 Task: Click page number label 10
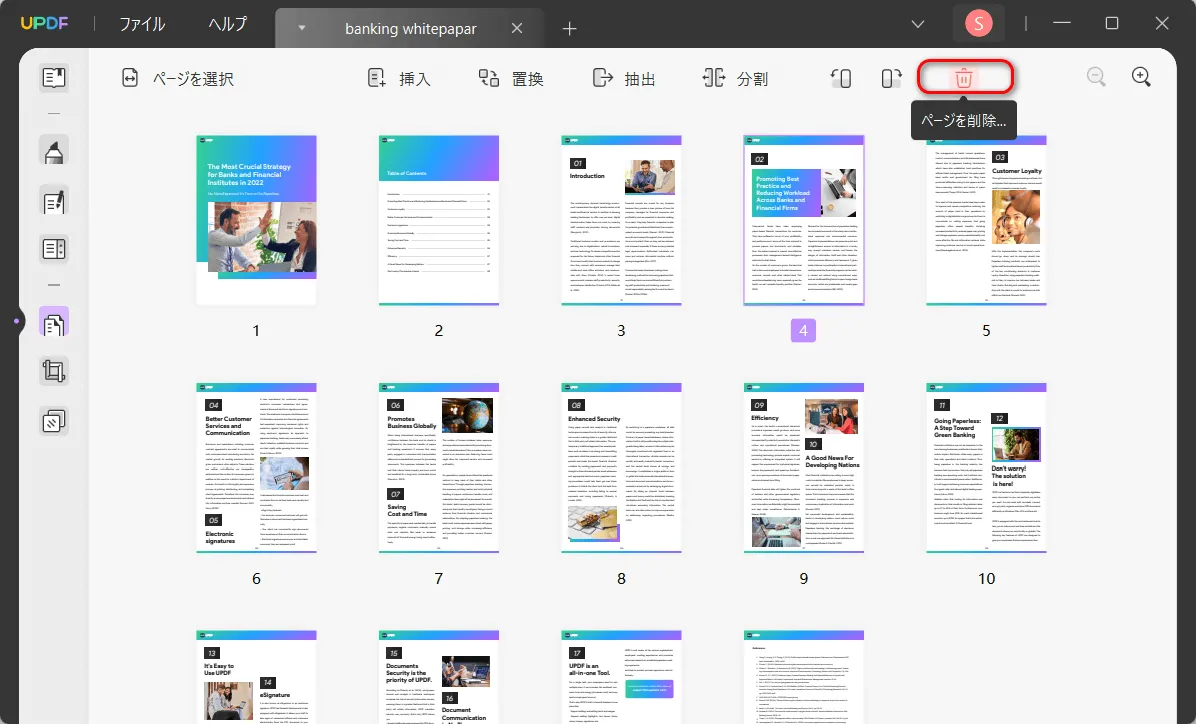986,578
